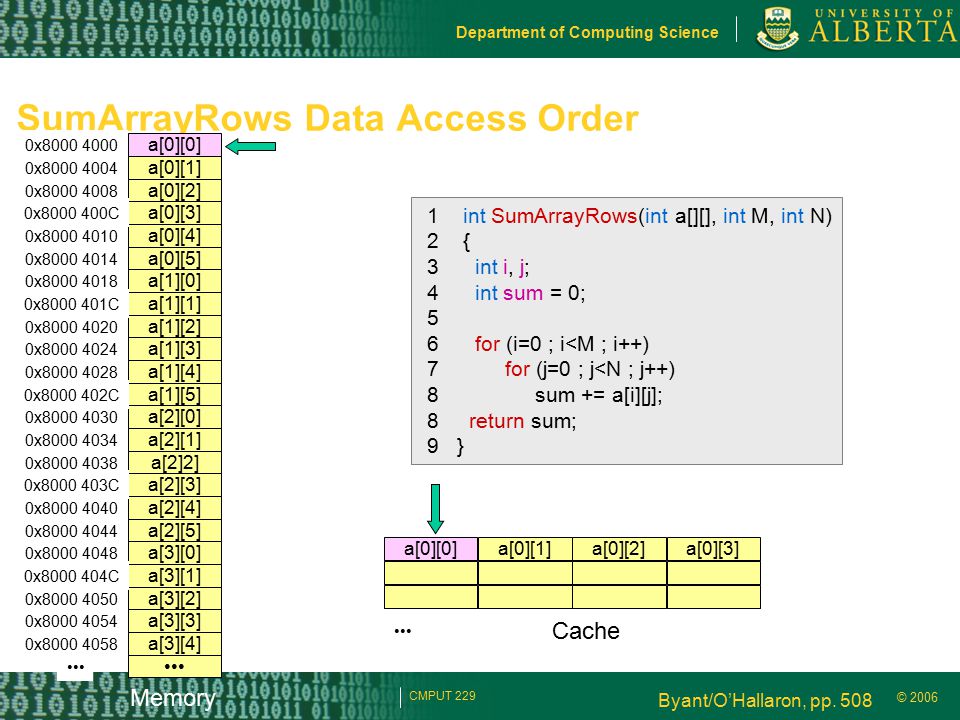Screen dimensions: 960x720
Task: Click the memory cell labeled a[2]2]
Action: (174, 462)
